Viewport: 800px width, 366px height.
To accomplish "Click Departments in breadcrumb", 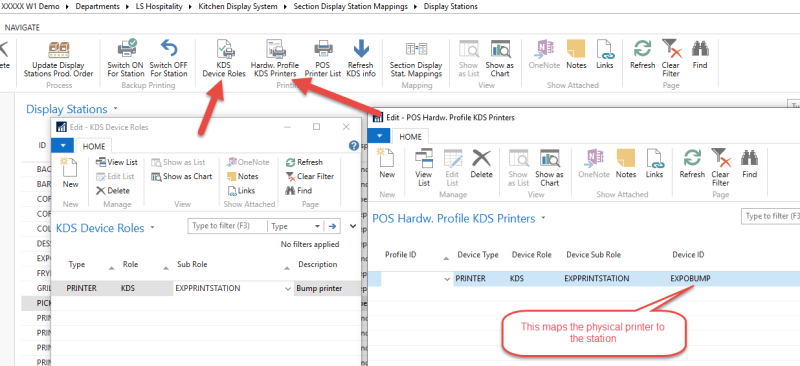I will [x=97, y=7].
